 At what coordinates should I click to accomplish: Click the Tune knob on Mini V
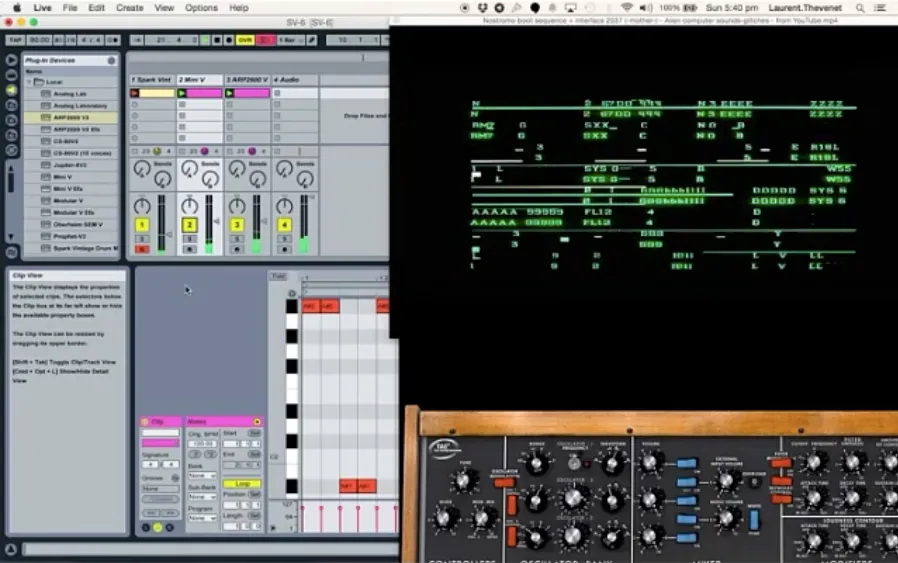(x=463, y=481)
